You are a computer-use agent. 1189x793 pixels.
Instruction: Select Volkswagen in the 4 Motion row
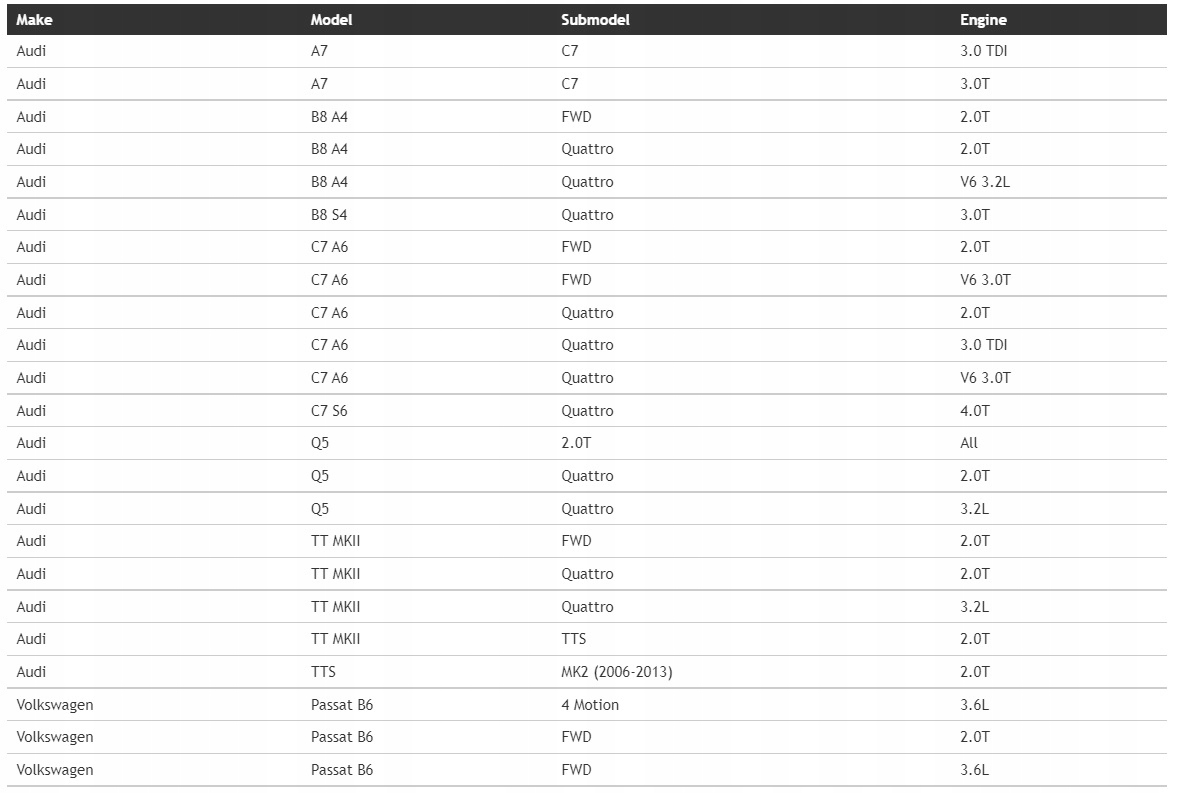coord(55,705)
